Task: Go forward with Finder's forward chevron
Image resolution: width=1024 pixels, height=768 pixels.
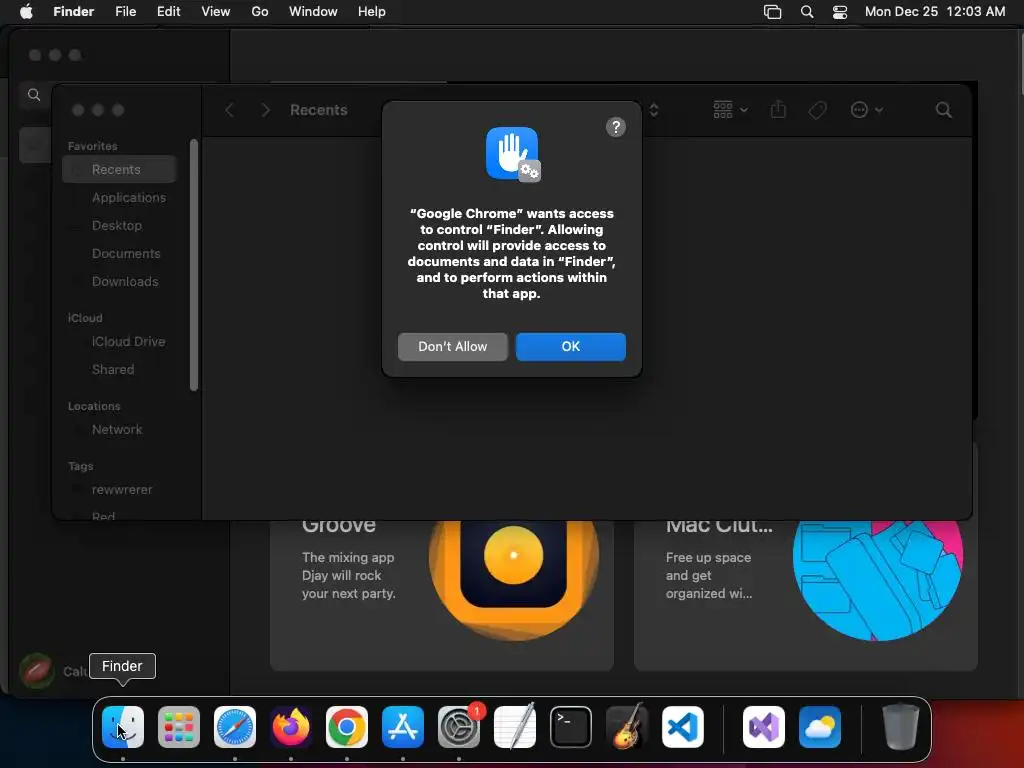Action: tap(265, 110)
